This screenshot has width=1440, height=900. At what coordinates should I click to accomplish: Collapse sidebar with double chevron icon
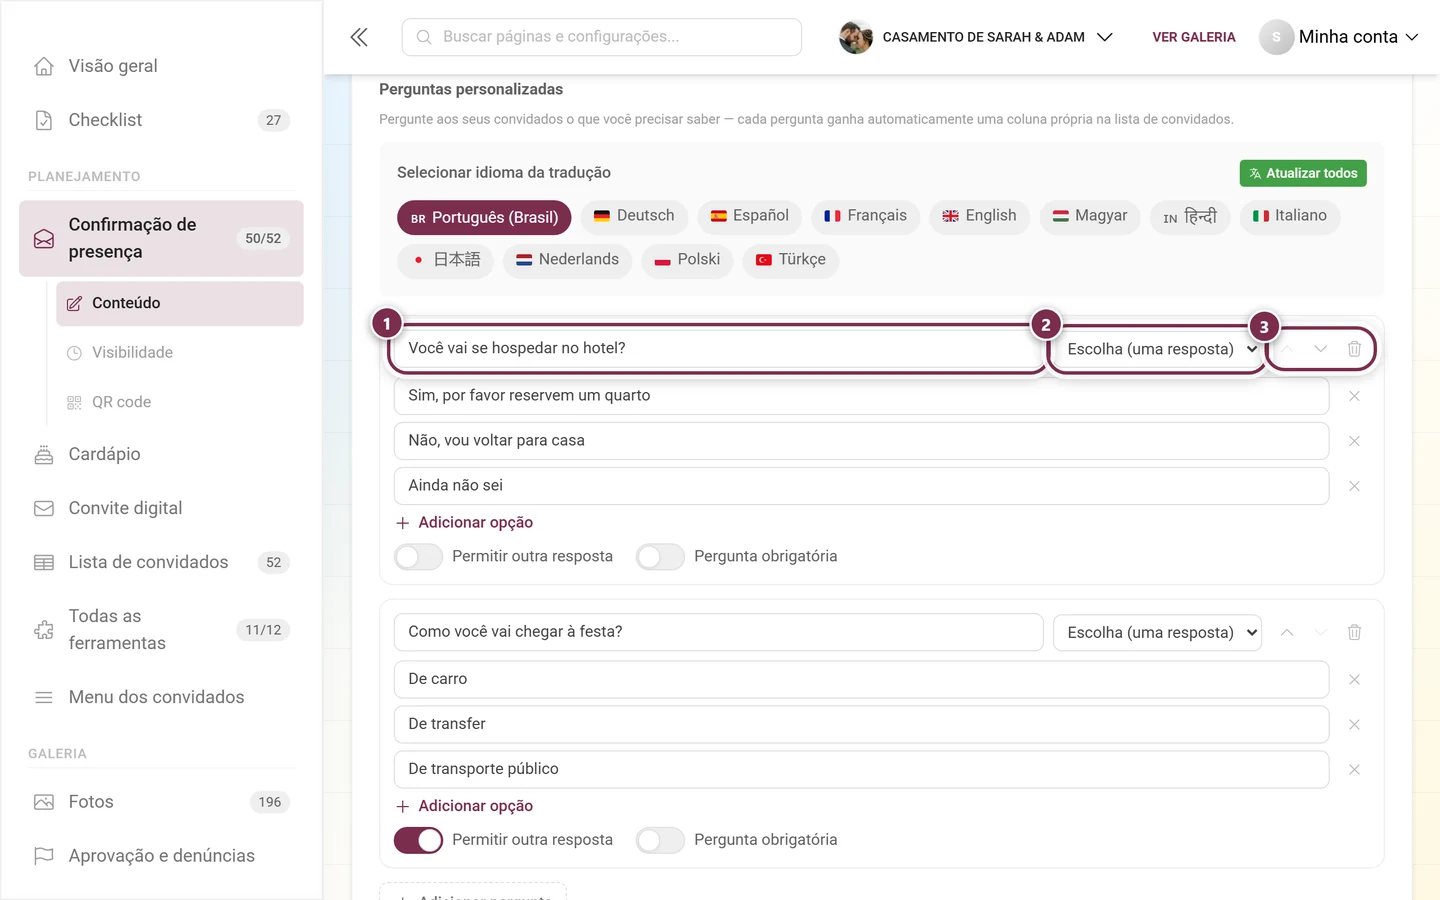click(x=359, y=37)
